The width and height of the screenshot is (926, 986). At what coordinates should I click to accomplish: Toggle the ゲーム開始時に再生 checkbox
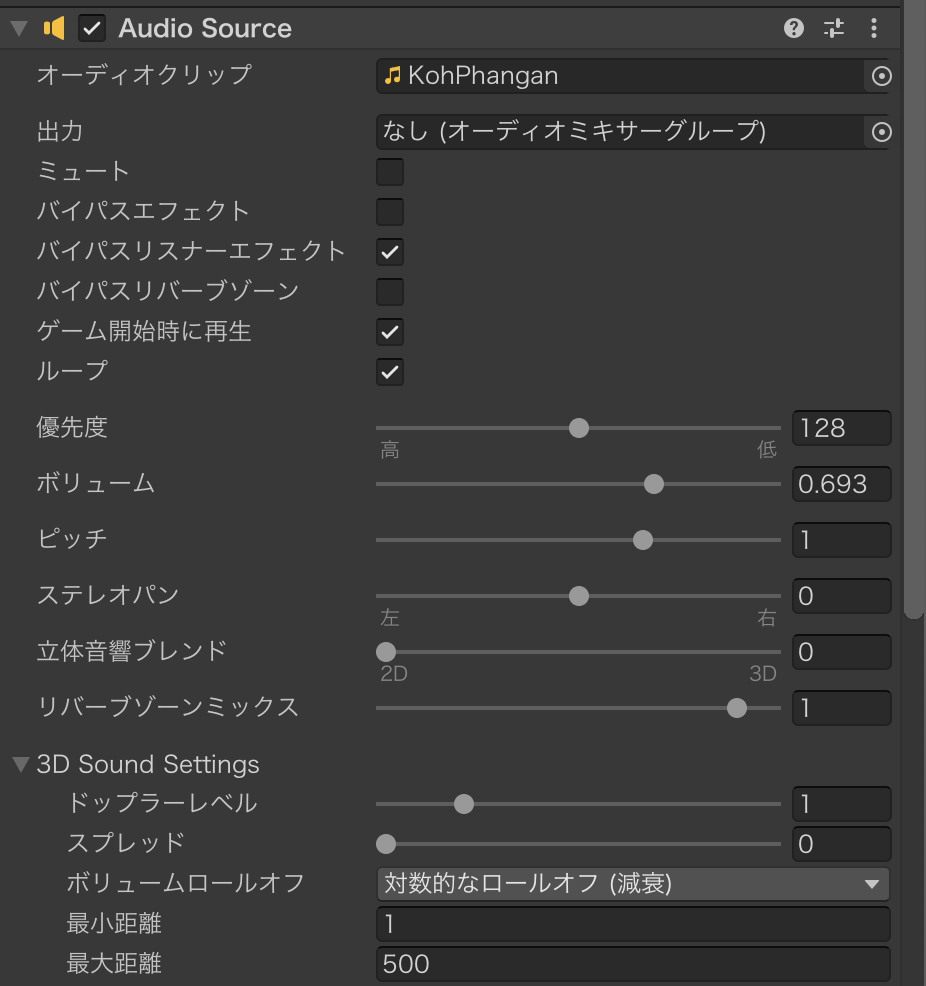pyautogui.click(x=390, y=332)
